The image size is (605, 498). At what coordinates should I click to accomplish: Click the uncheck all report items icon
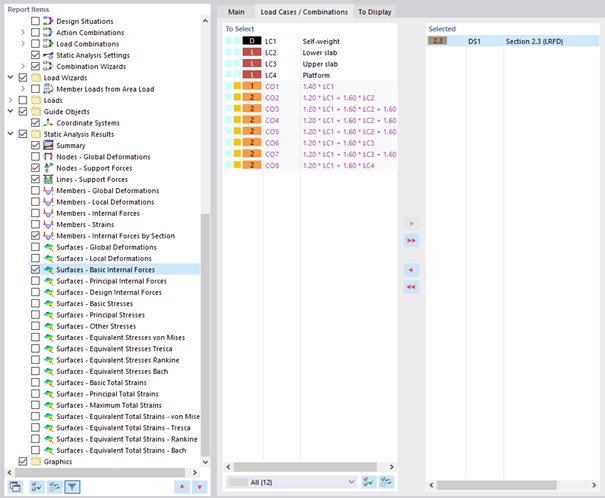click(x=54, y=487)
